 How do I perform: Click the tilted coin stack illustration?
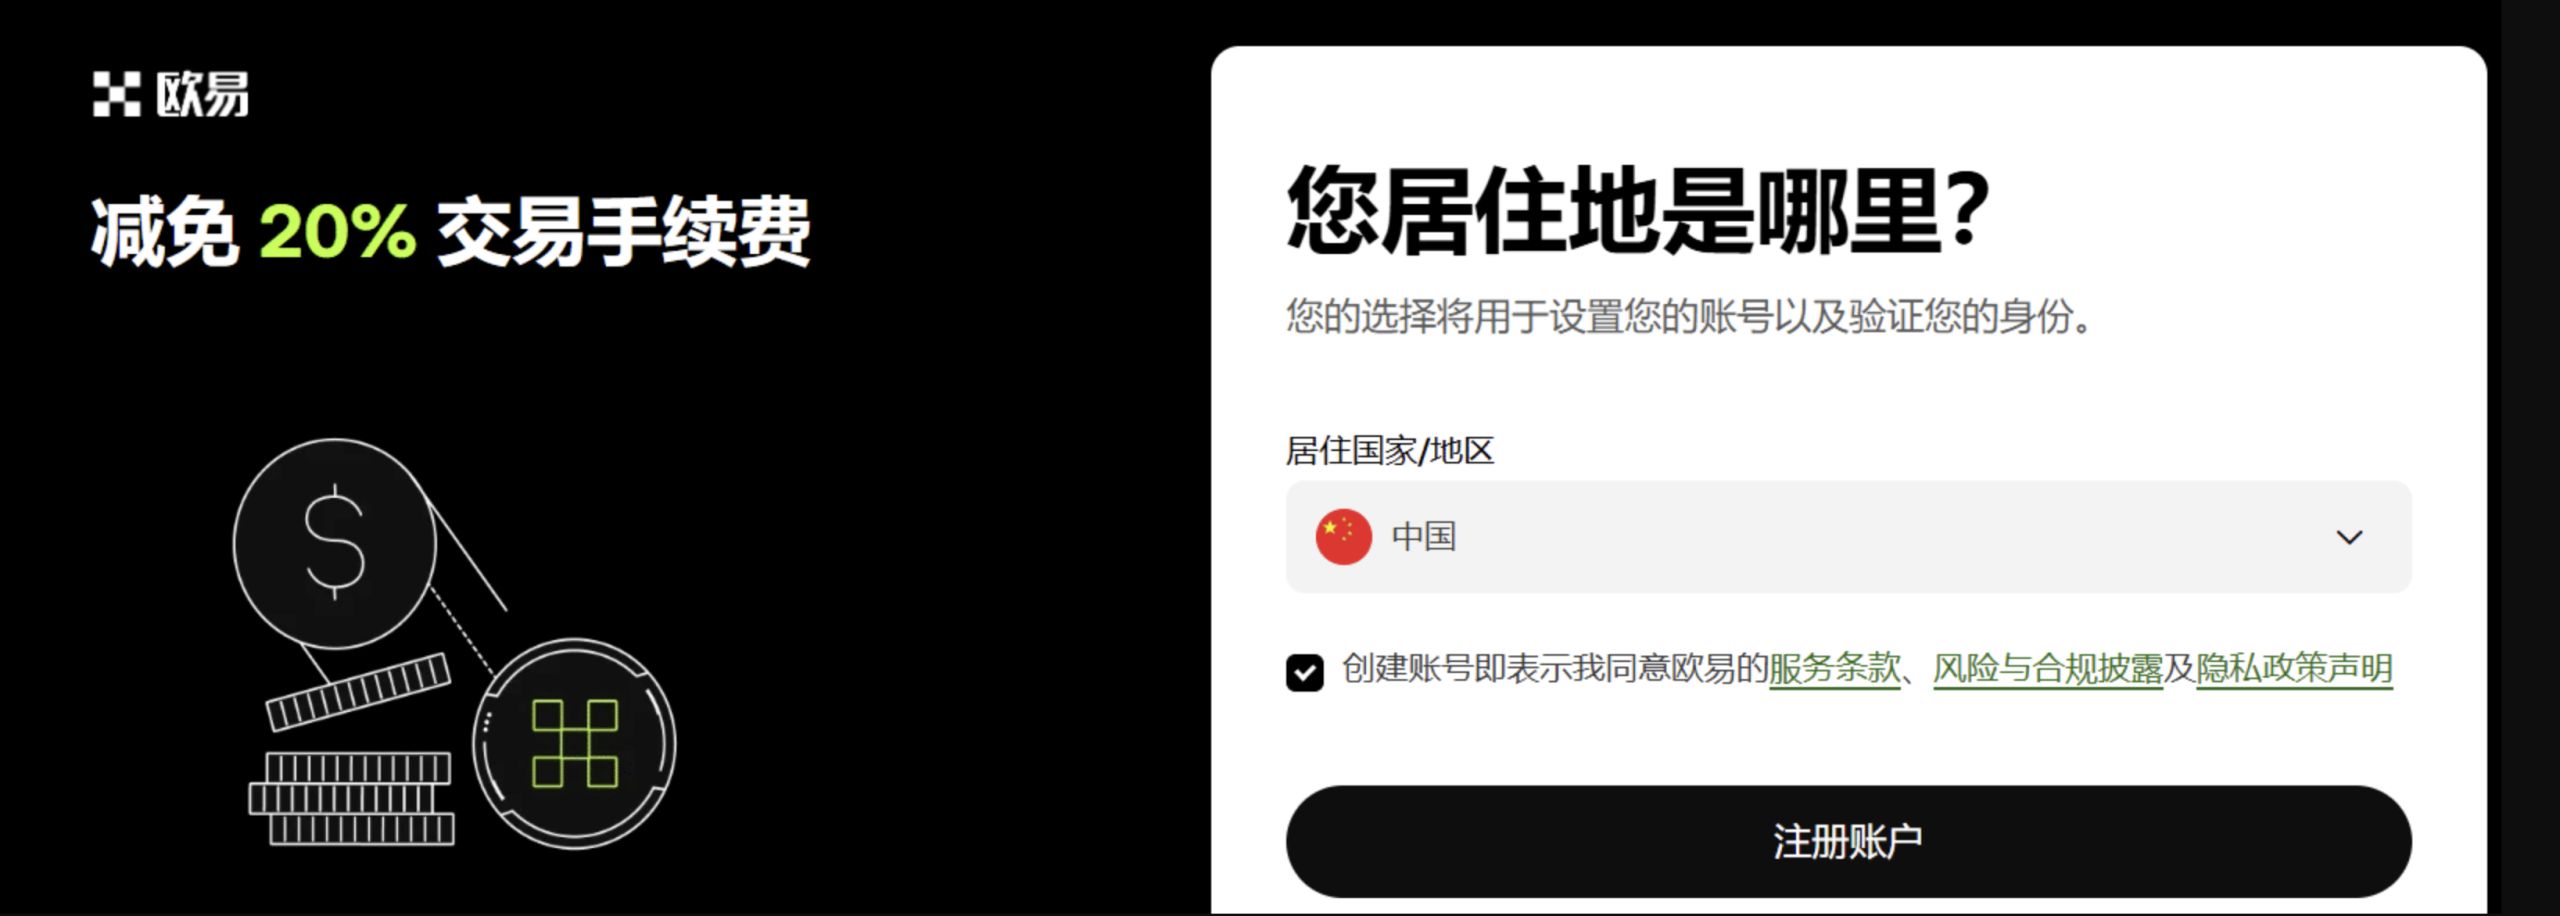click(x=358, y=691)
